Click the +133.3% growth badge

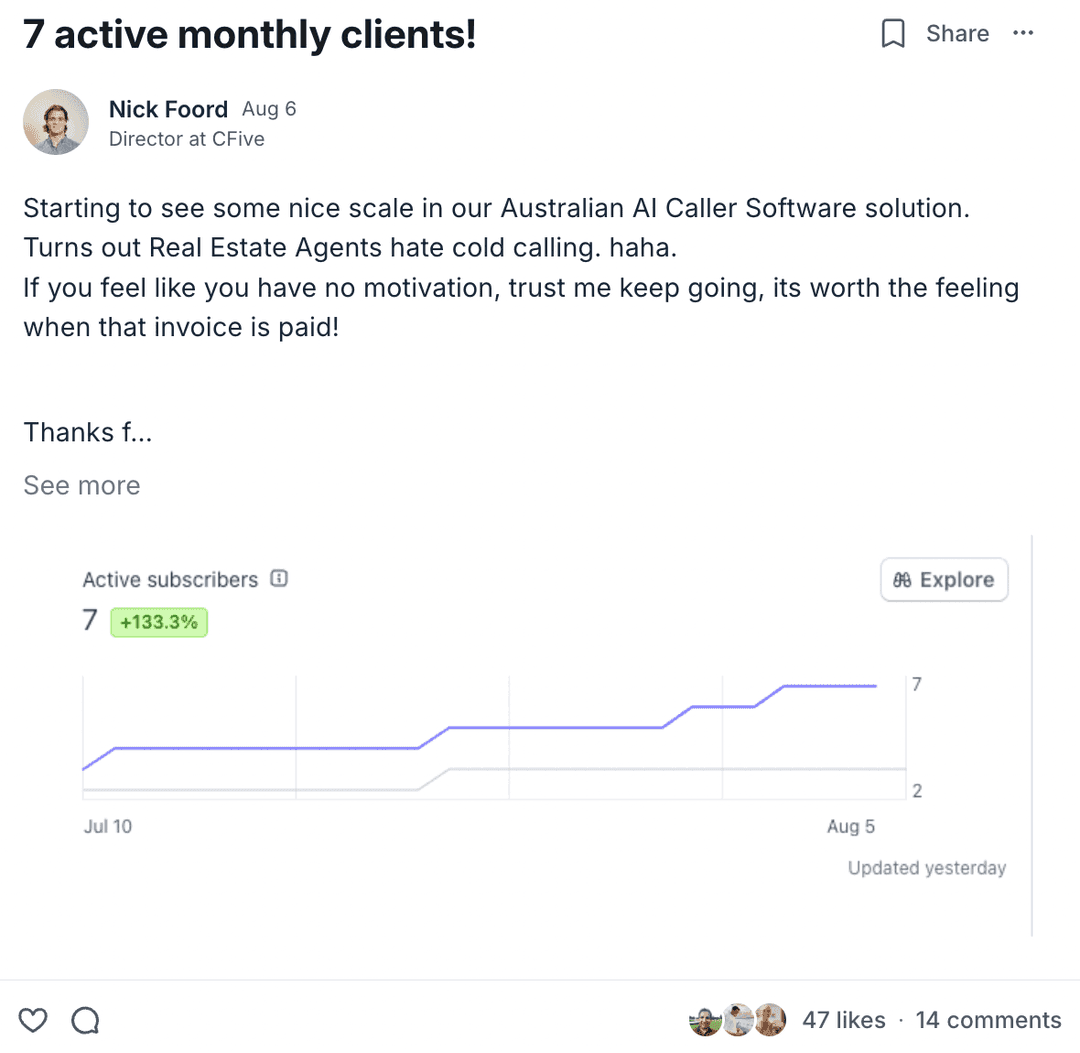159,622
